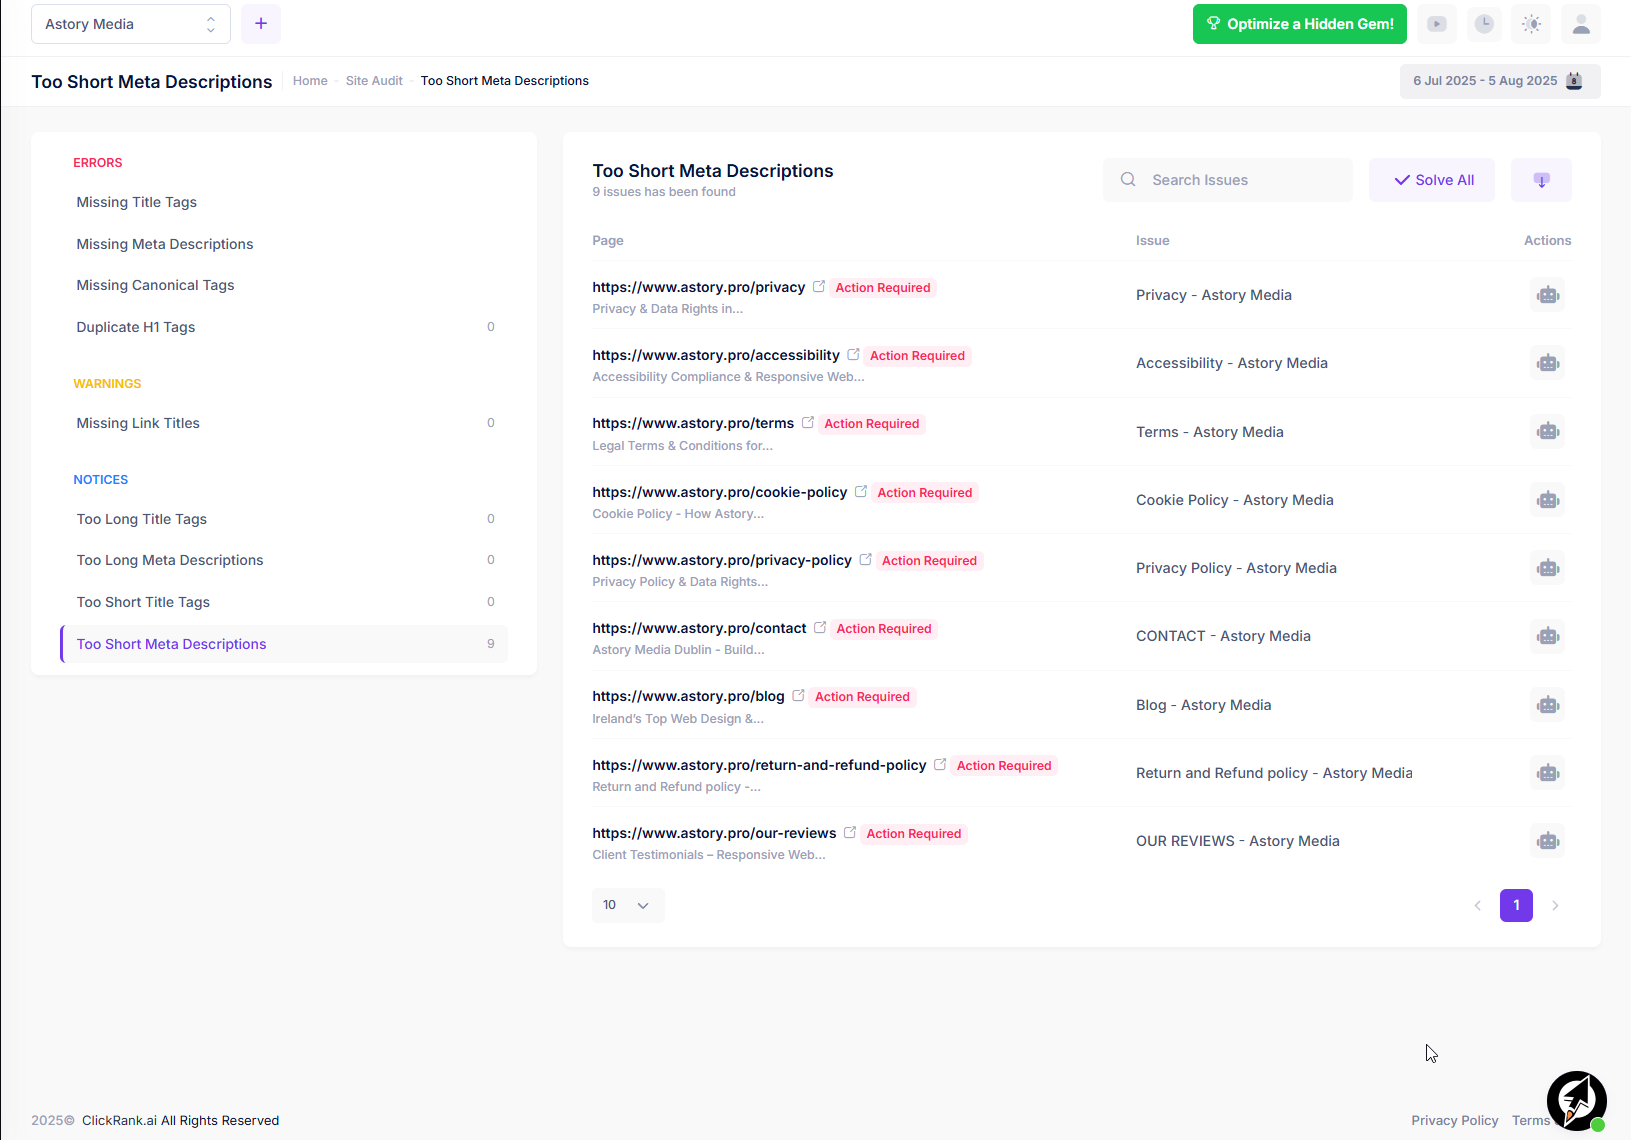Click the Issue column header
The image size is (1631, 1140).
(x=1152, y=241)
